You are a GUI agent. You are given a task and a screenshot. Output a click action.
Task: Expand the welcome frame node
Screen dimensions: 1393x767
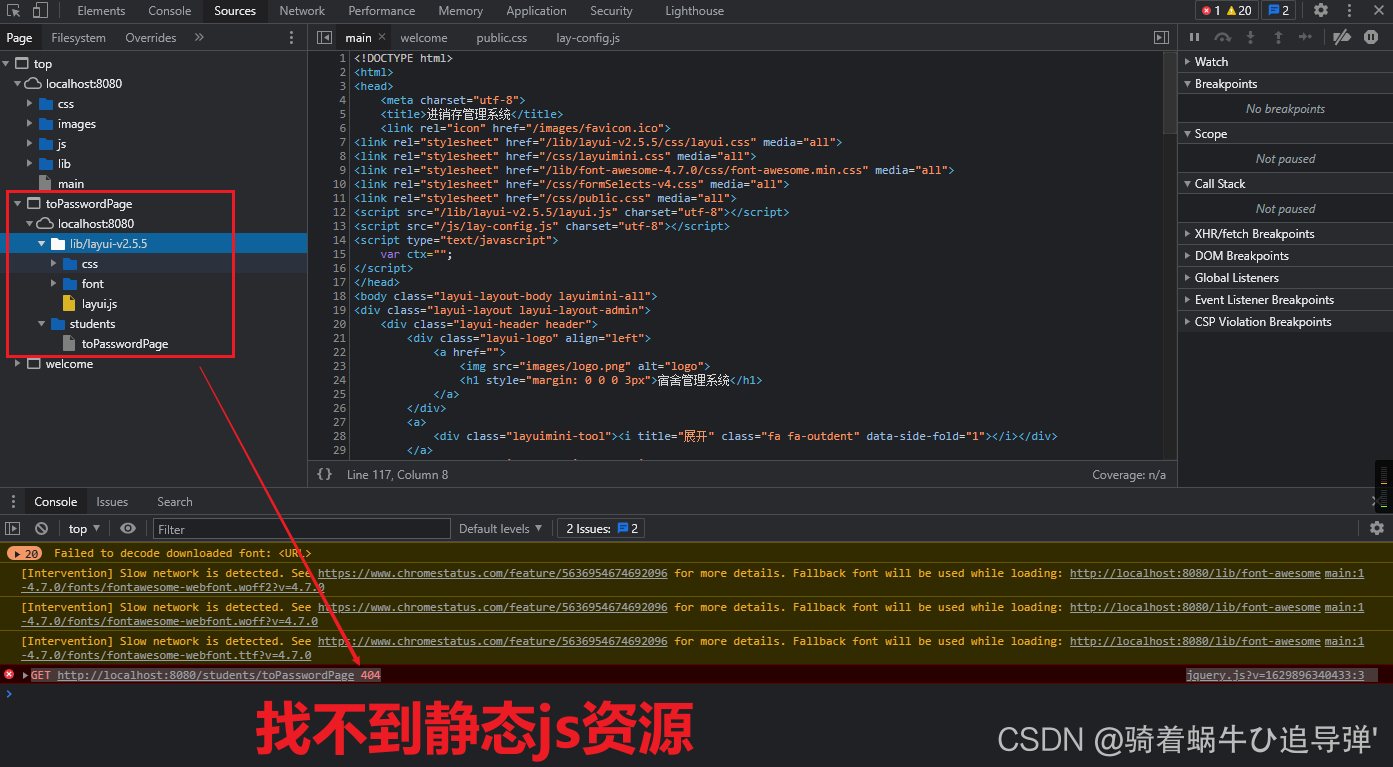19,364
